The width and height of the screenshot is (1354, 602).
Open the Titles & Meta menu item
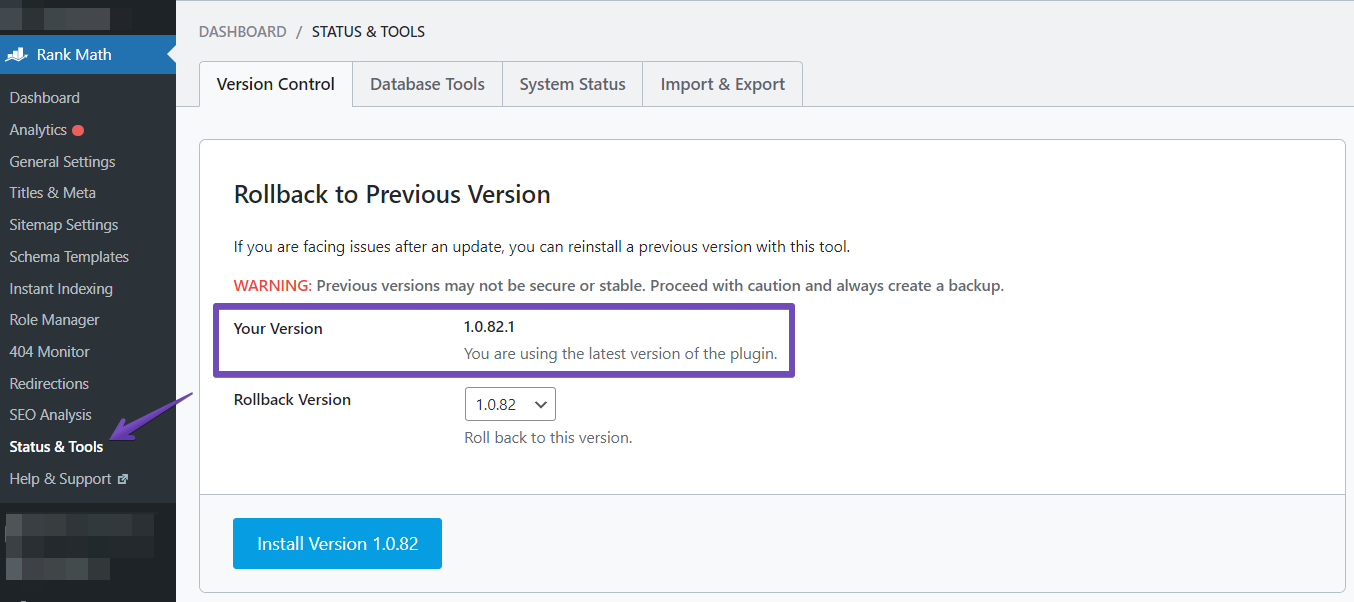click(x=53, y=193)
